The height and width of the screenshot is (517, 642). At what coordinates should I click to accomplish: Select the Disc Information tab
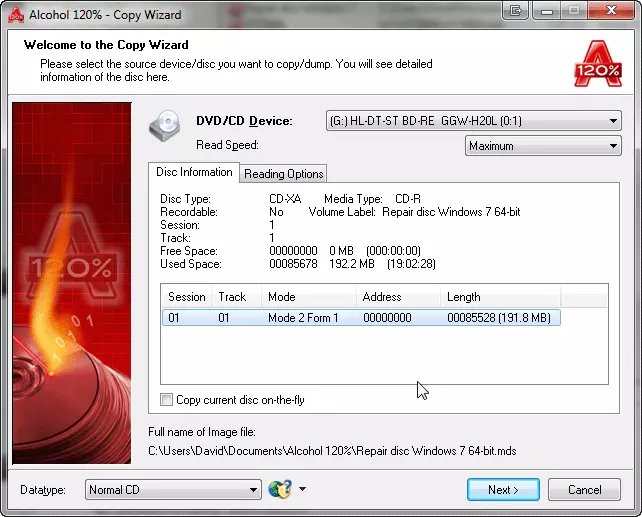(x=194, y=172)
